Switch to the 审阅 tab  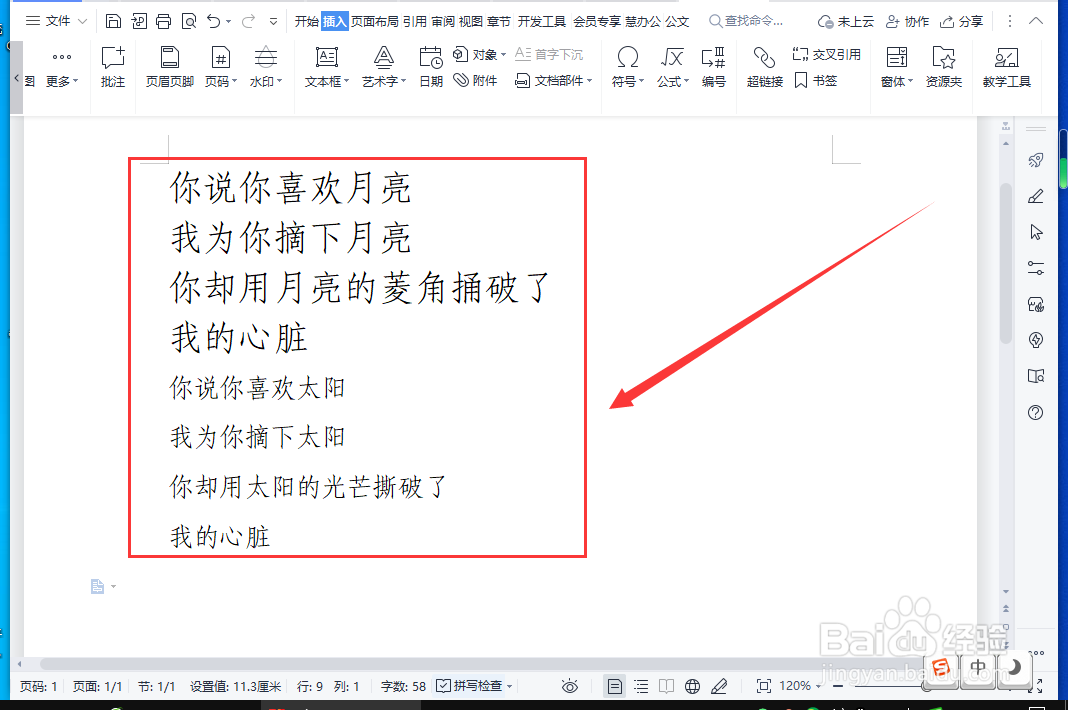tap(443, 21)
